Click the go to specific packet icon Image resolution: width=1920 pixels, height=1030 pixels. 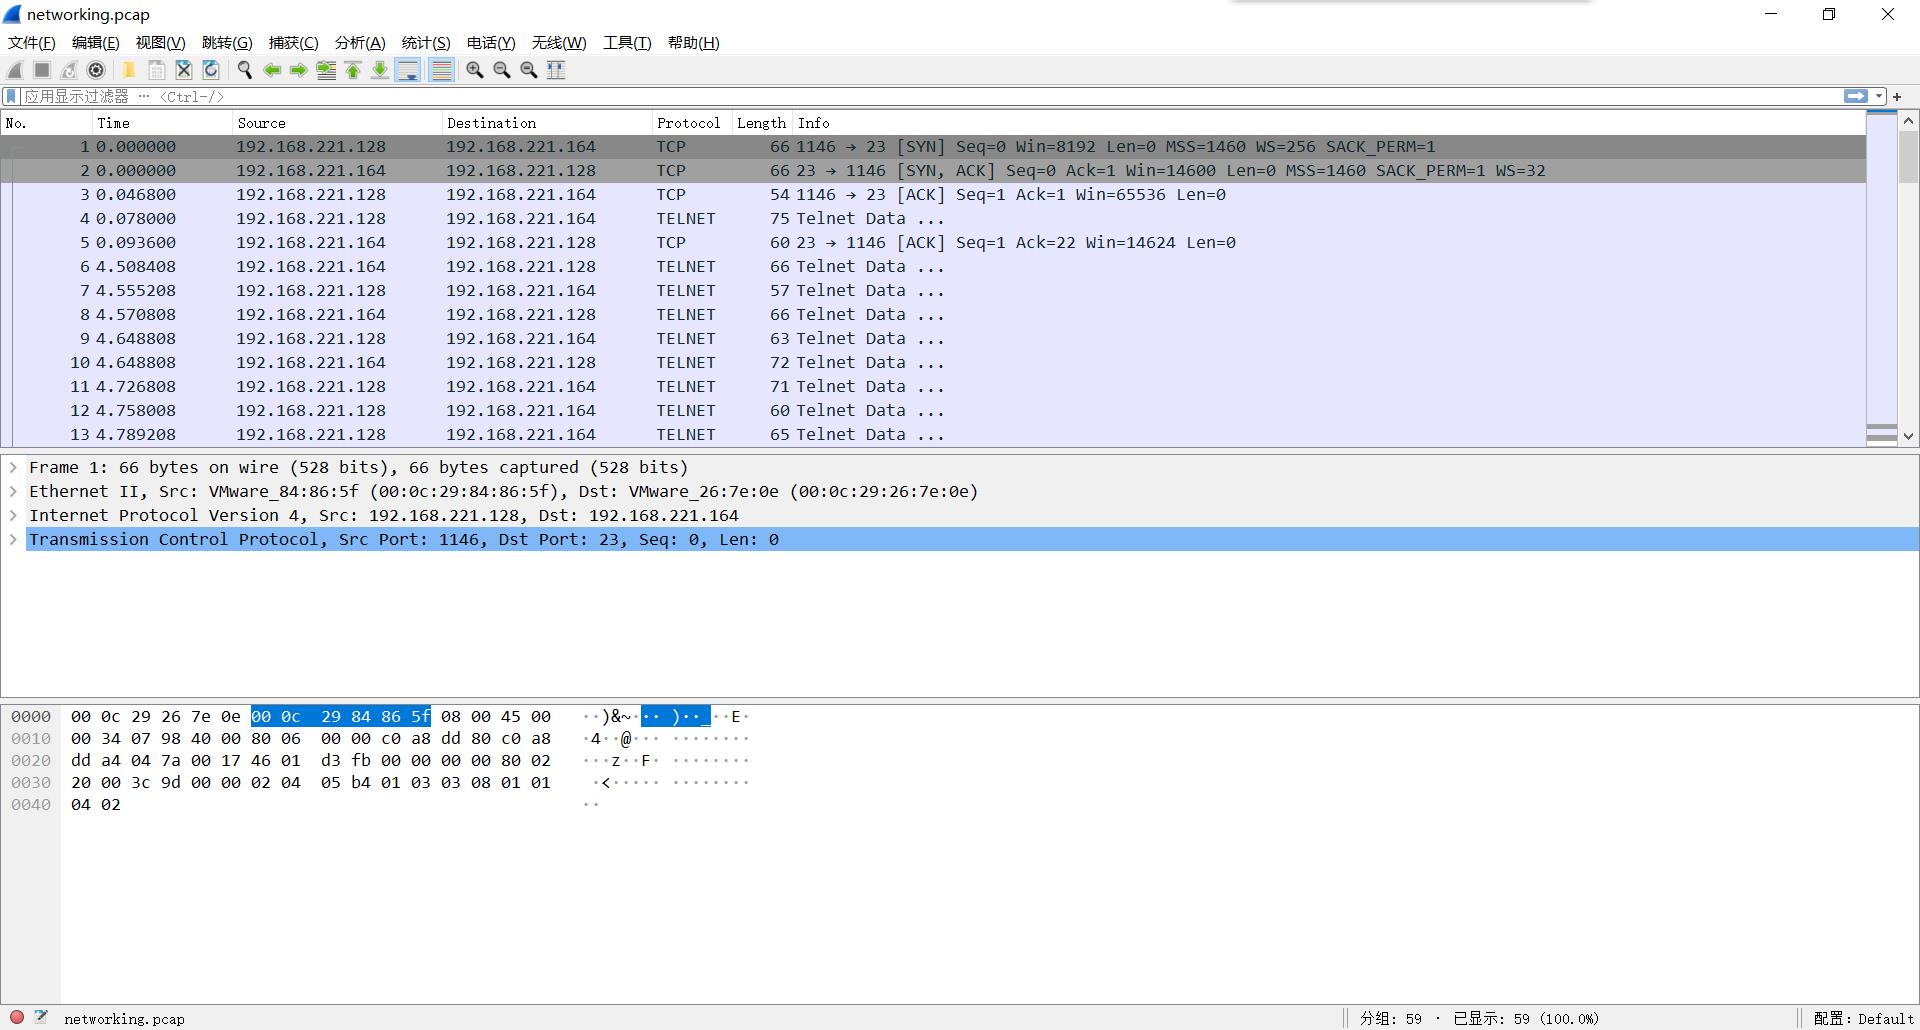pyautogui.click(x=326, y=70)
